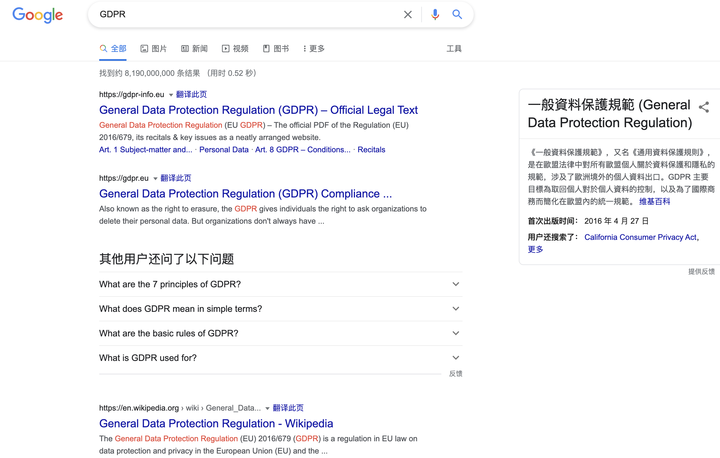Click the results count text 8,190,000,000
The image size is (720, 458).
(150, 74)
